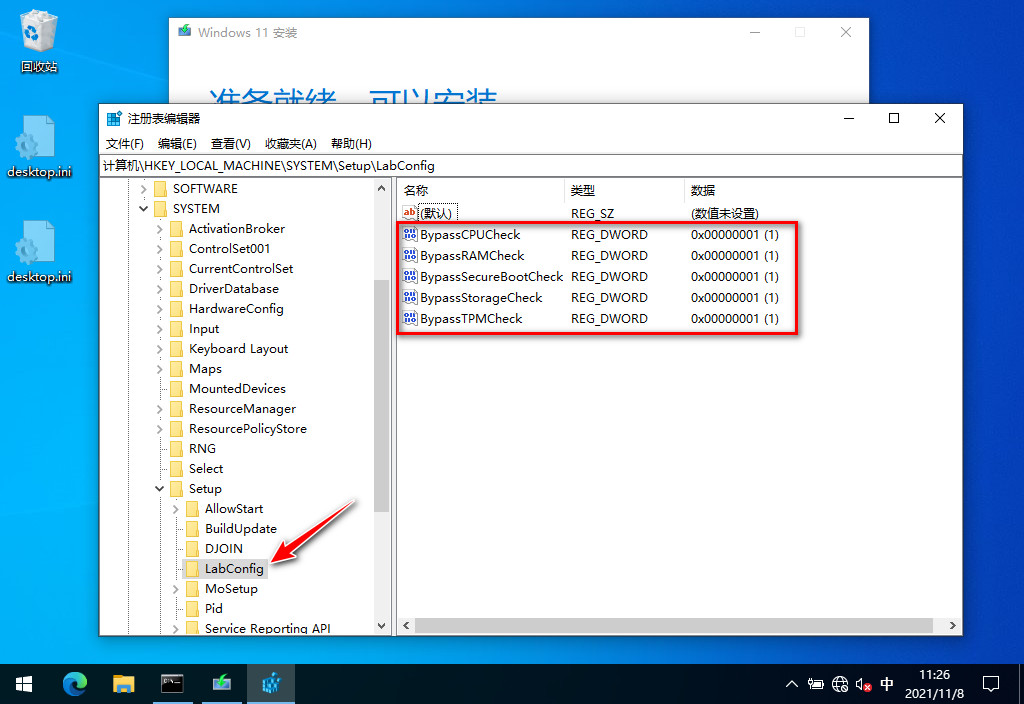Click the 类型 column header

(x=624, y=191)
